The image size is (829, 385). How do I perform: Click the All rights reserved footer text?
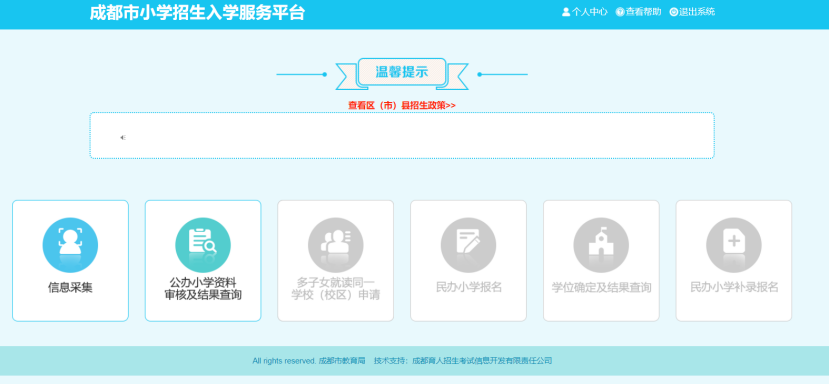tap(284, 361)
